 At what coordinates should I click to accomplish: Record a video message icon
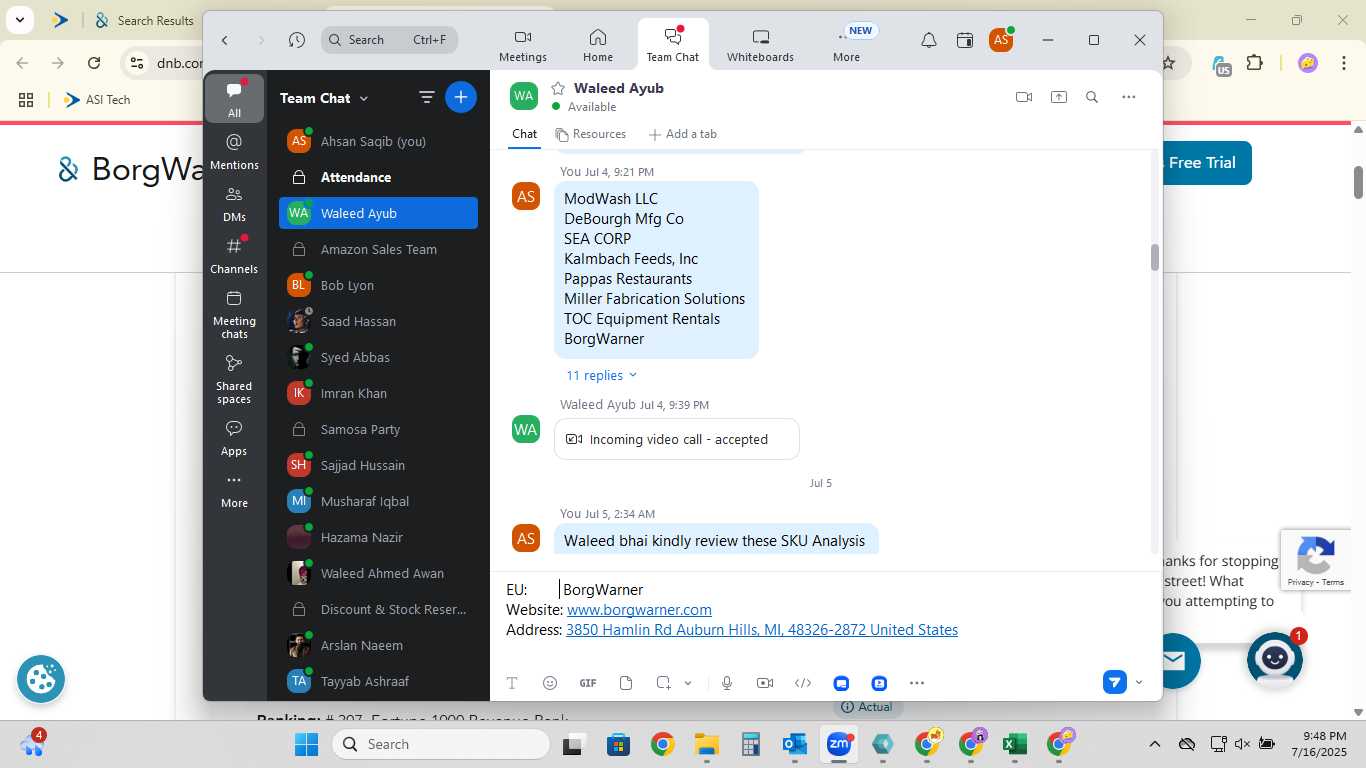[x=765, y=683]
